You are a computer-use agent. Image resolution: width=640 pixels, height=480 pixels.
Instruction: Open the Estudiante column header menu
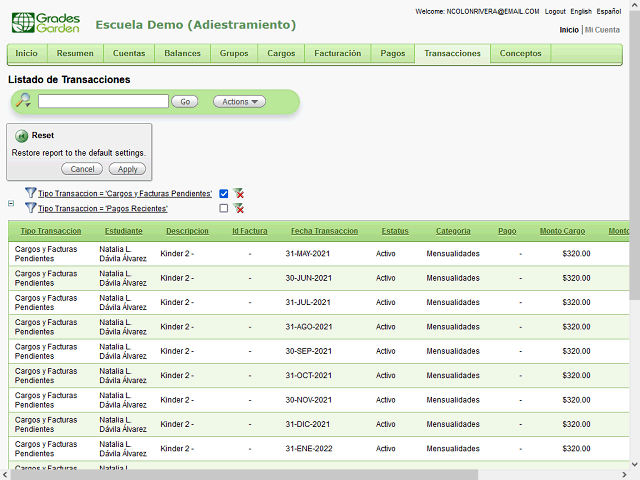(x=123, y=231)
